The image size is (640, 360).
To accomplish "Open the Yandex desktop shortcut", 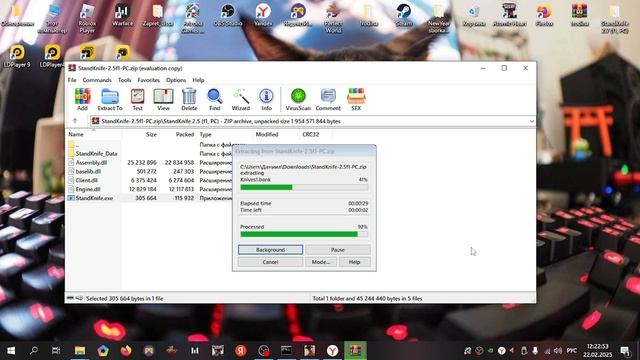I will click(x=263, y=16).
